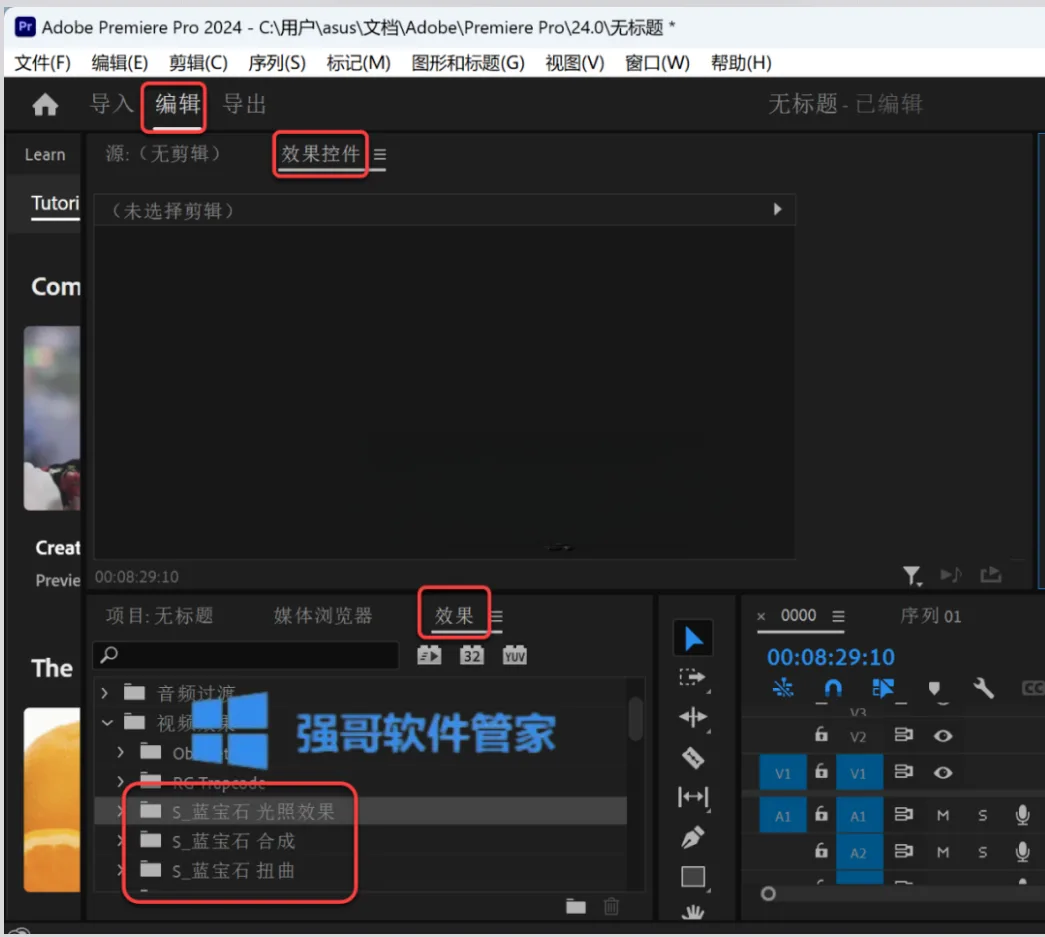Select the Selection arrow tool
The image size is (1045, 937).
point(693,638)
